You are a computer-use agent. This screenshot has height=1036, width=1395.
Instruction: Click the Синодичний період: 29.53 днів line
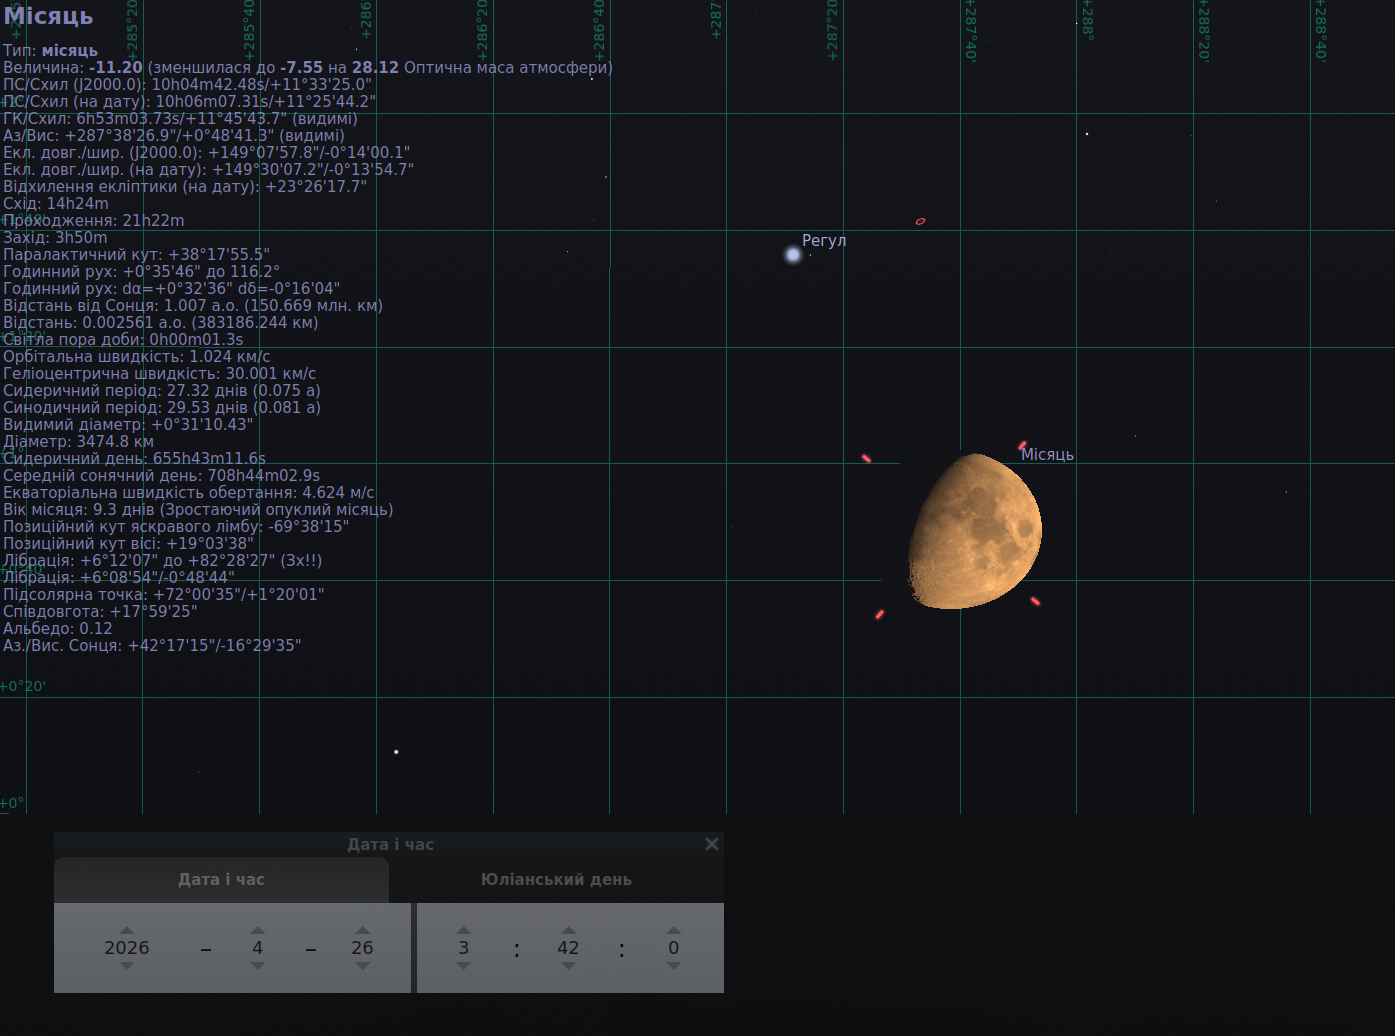coord(162,408)
